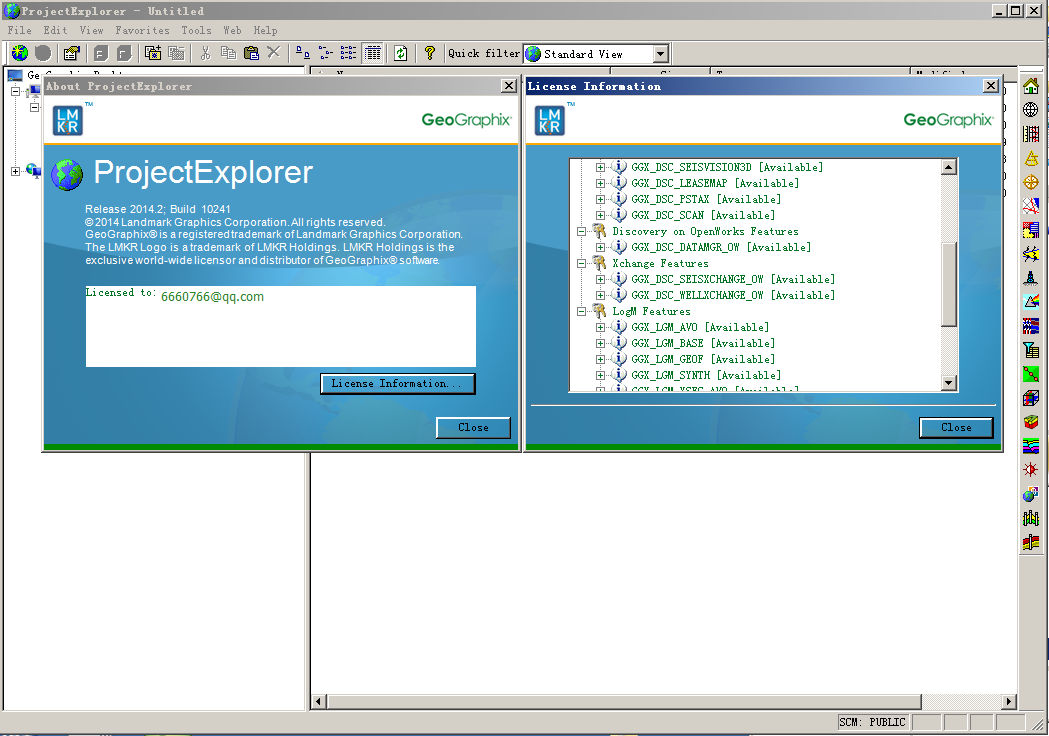
Task: Click the license list scrollbar up arrow
Action: coord(949,167)
